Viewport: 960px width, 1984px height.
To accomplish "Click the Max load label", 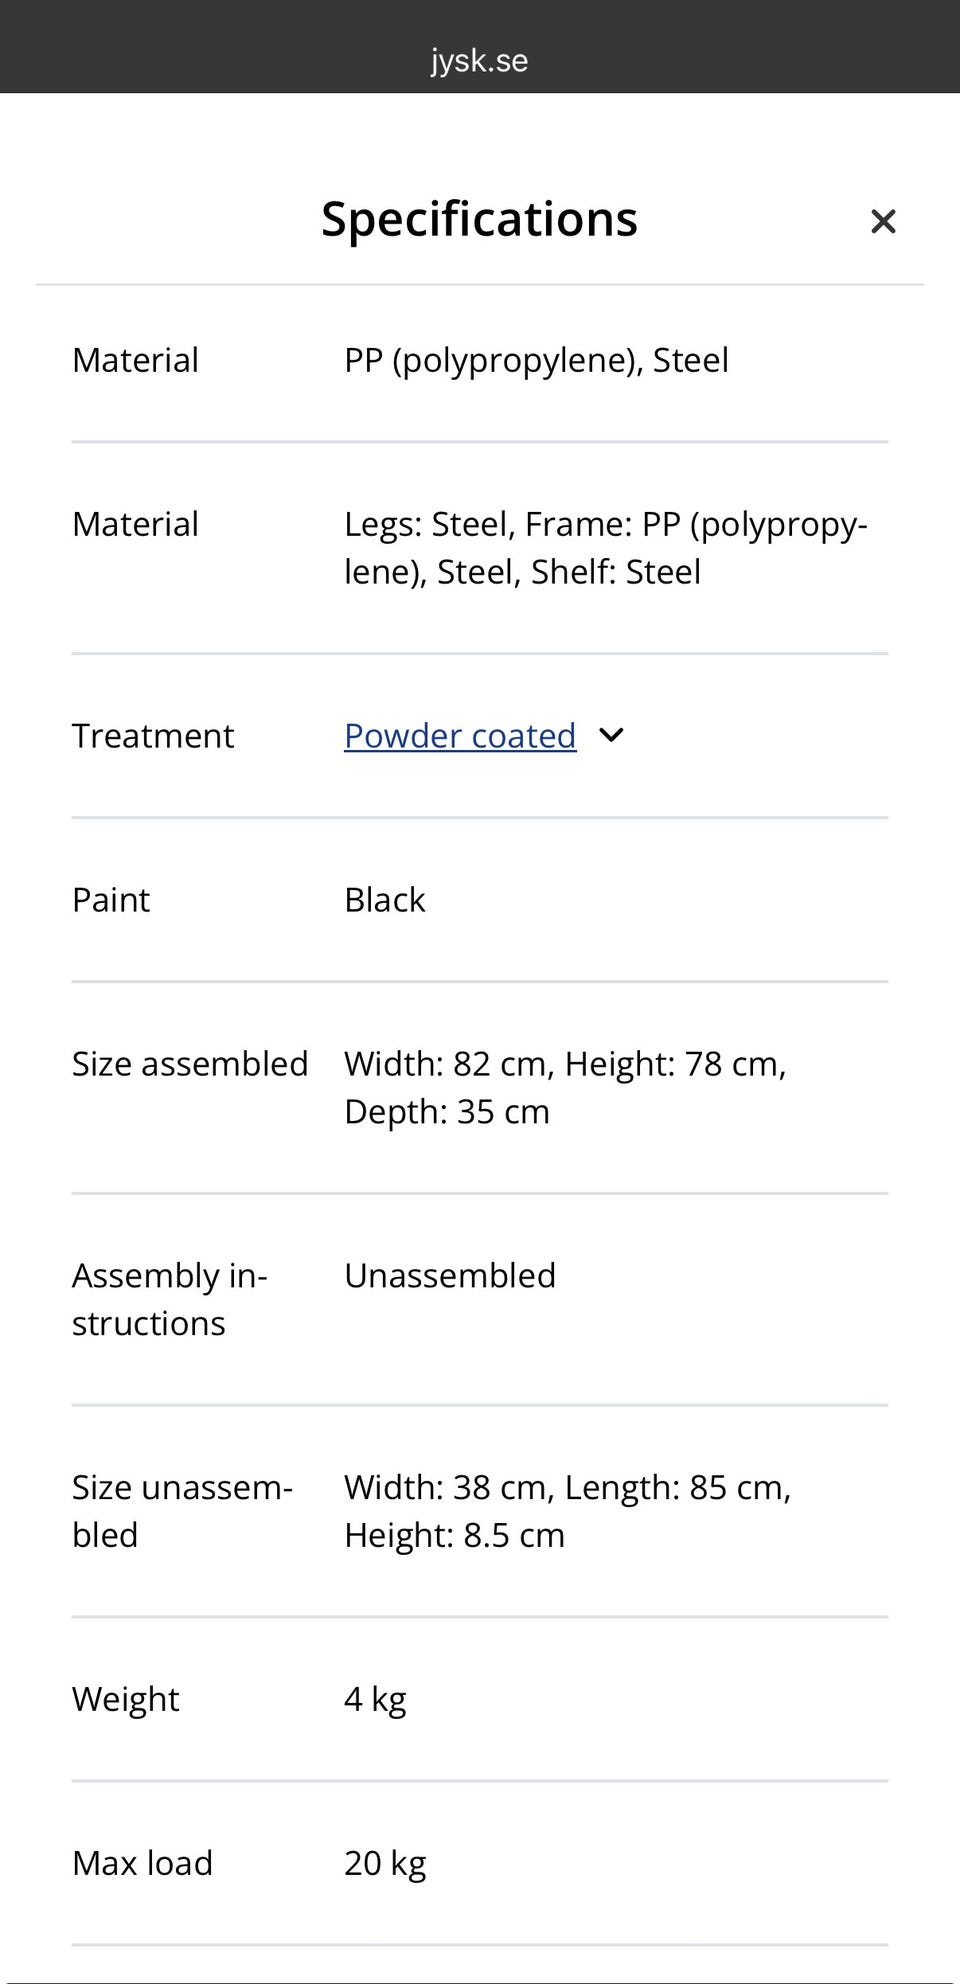I will (142, 1863).
